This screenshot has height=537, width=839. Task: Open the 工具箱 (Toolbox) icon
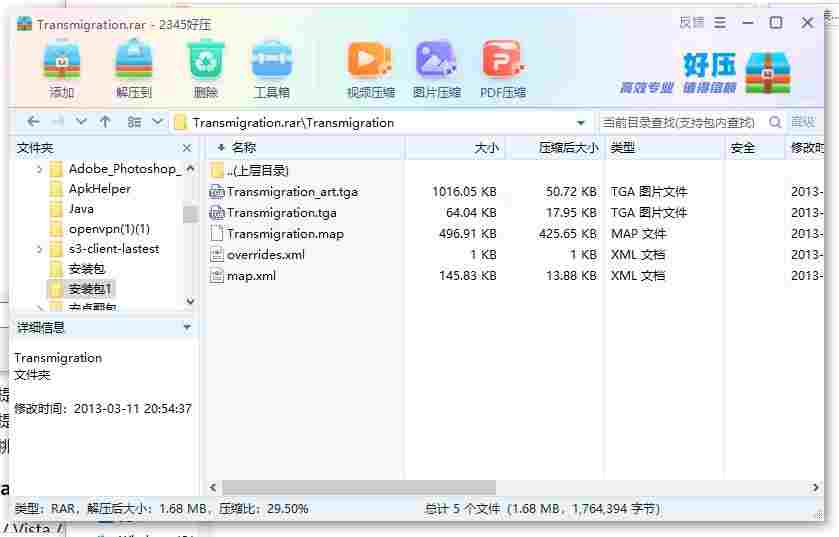[x=272, y=70]
